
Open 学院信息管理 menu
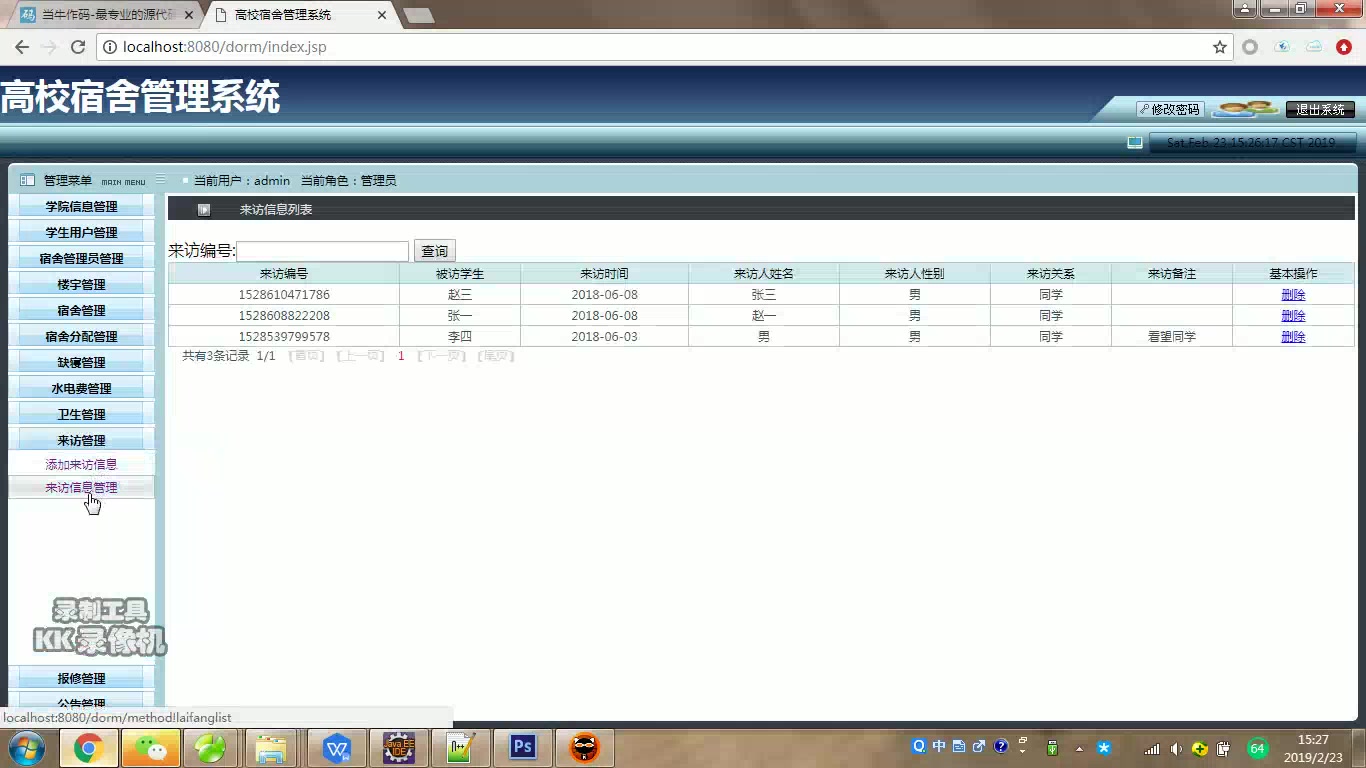(x=81, y=206)
